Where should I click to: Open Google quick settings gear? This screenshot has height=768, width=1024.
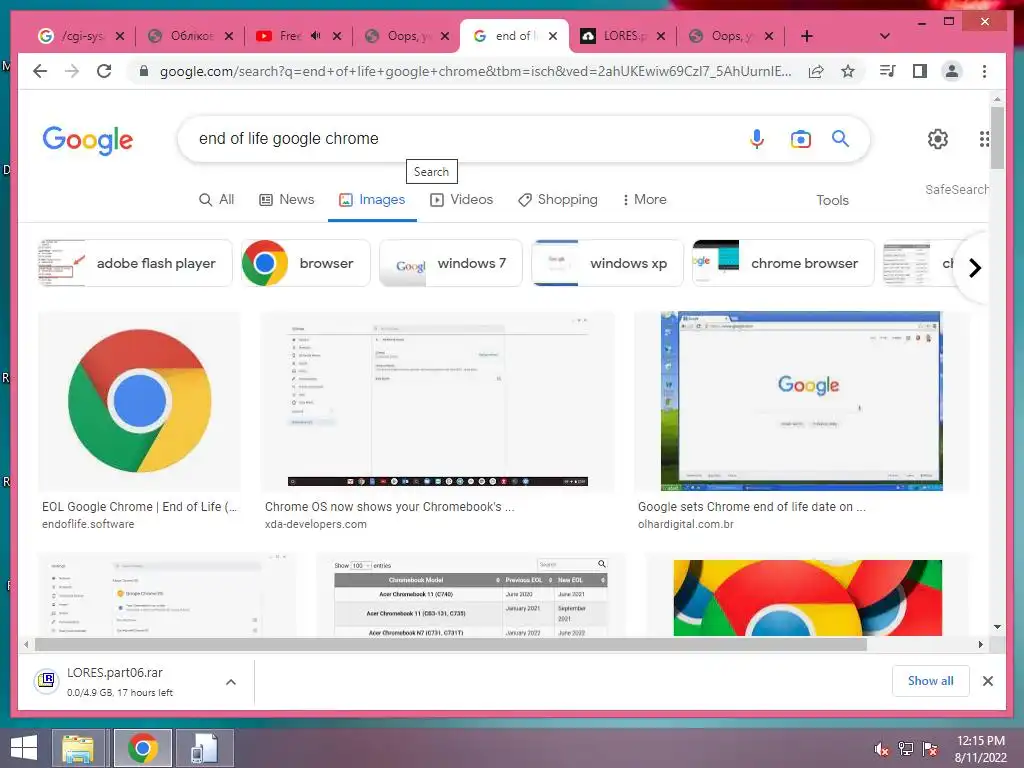pos(938,138)
